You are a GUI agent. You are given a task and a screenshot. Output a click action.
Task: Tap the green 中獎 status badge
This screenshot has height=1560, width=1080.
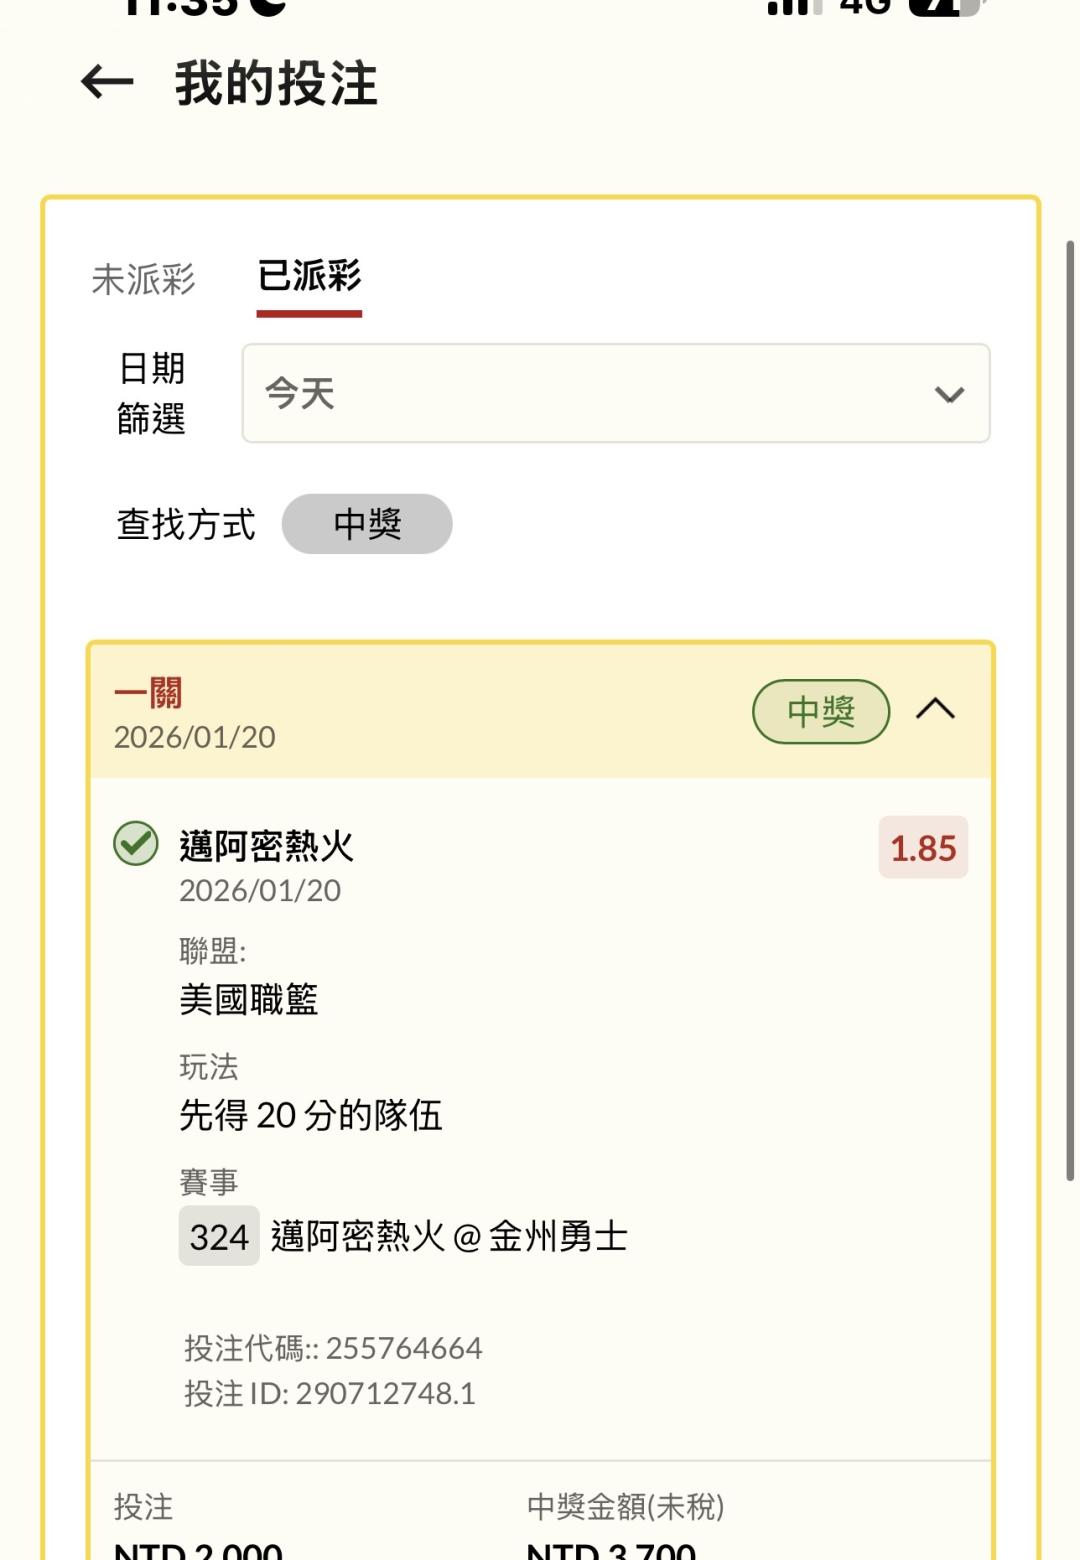click(820, 711)
